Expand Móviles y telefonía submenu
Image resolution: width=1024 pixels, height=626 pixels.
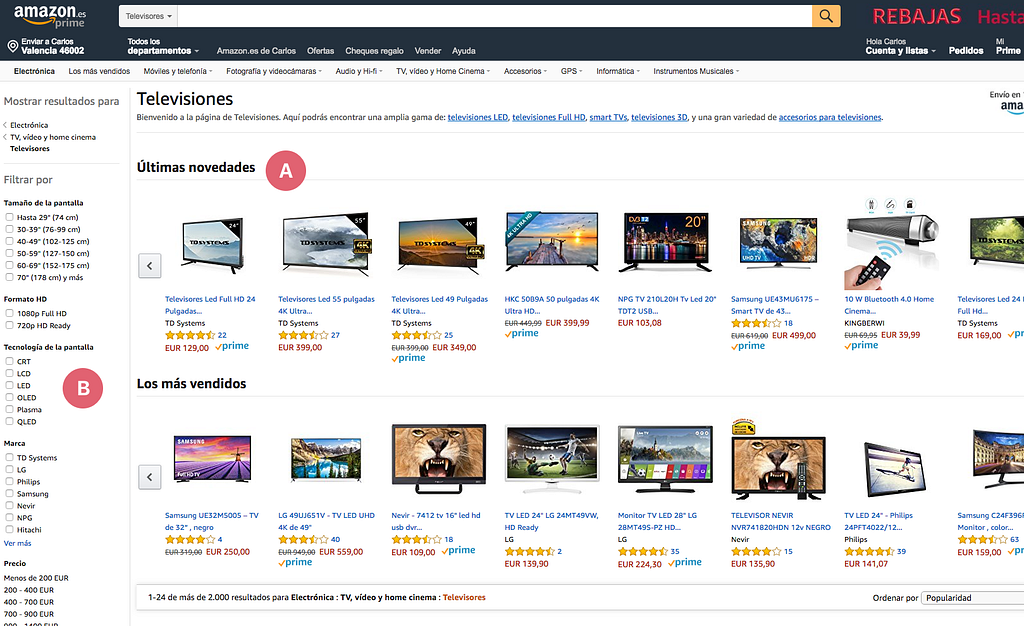click(x=177, y=71)
